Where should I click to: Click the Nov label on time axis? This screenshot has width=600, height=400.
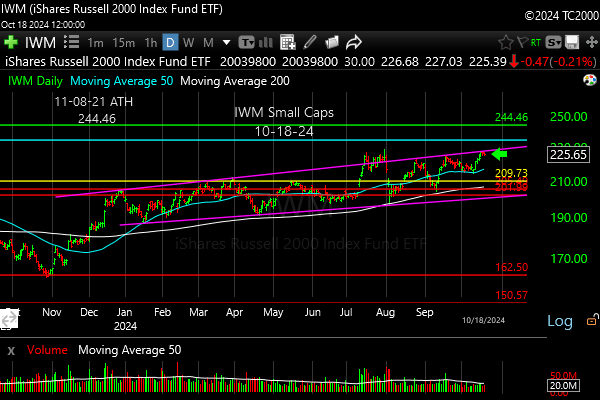click(x=52, y=312)
